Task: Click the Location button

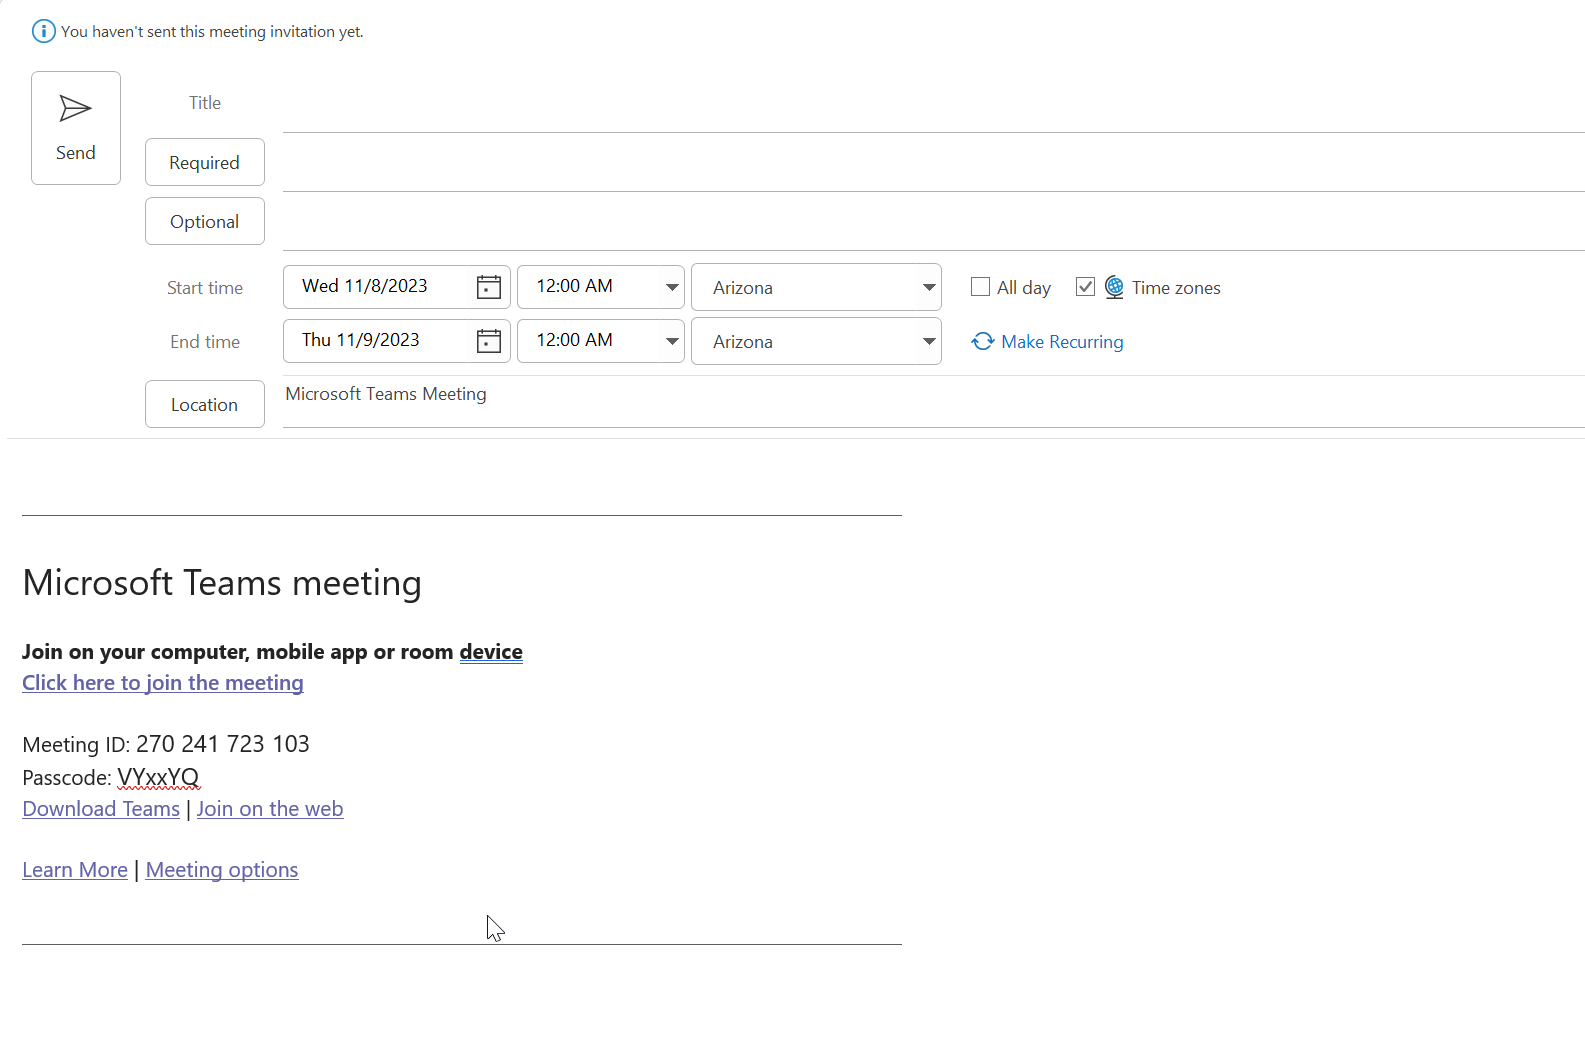Action: tap(204, 404)
